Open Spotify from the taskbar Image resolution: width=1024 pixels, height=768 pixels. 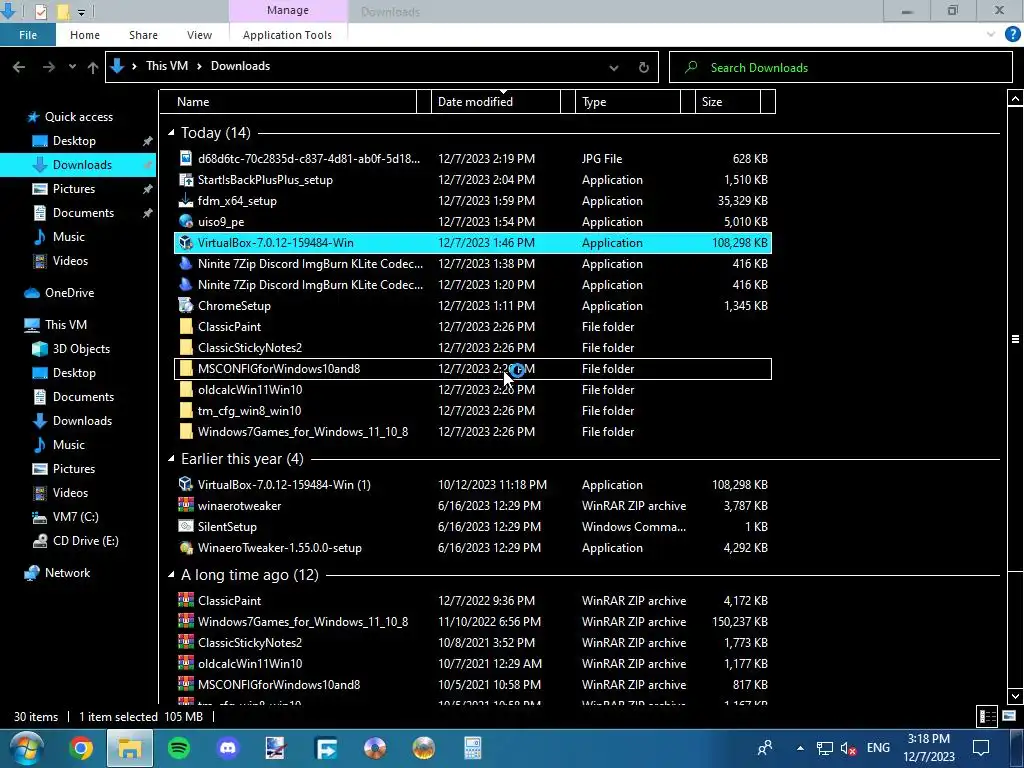click(x=179, y=748)
